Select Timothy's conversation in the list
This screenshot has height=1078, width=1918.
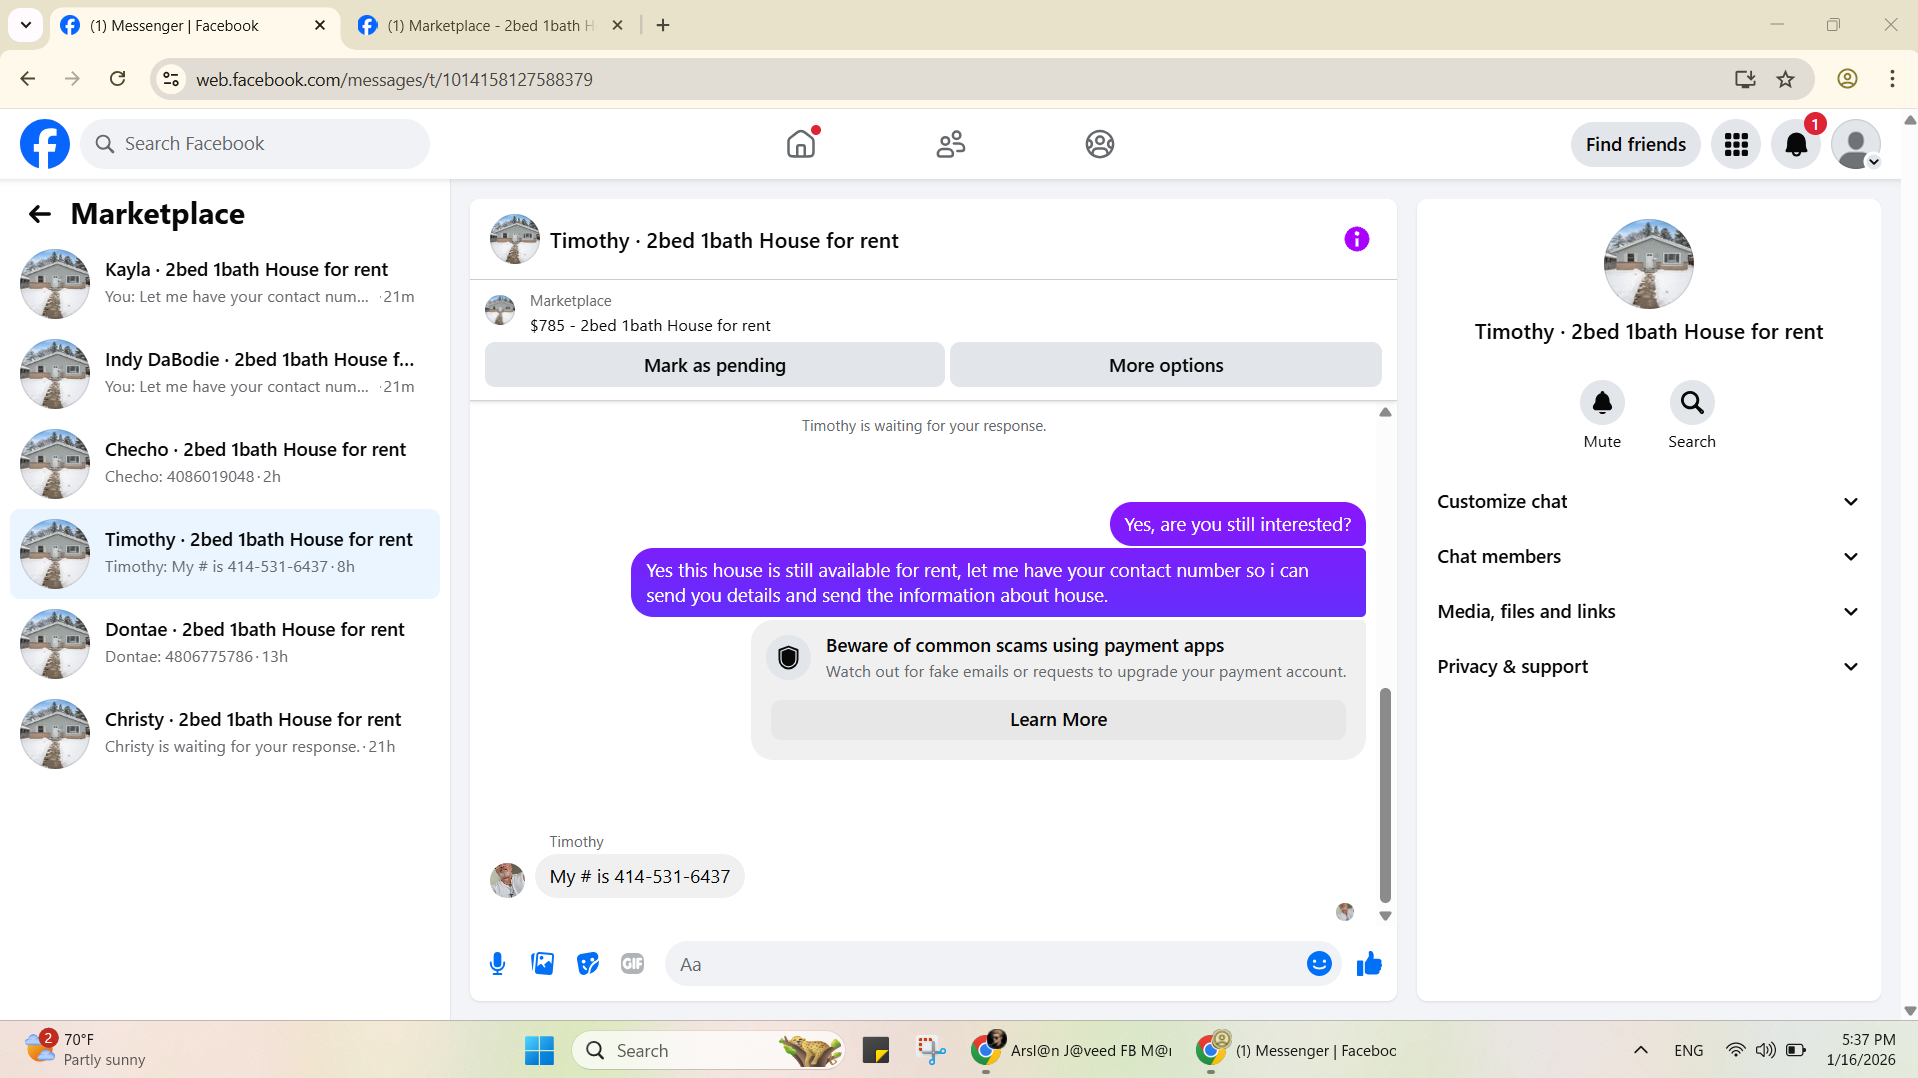tap(225, 553)
